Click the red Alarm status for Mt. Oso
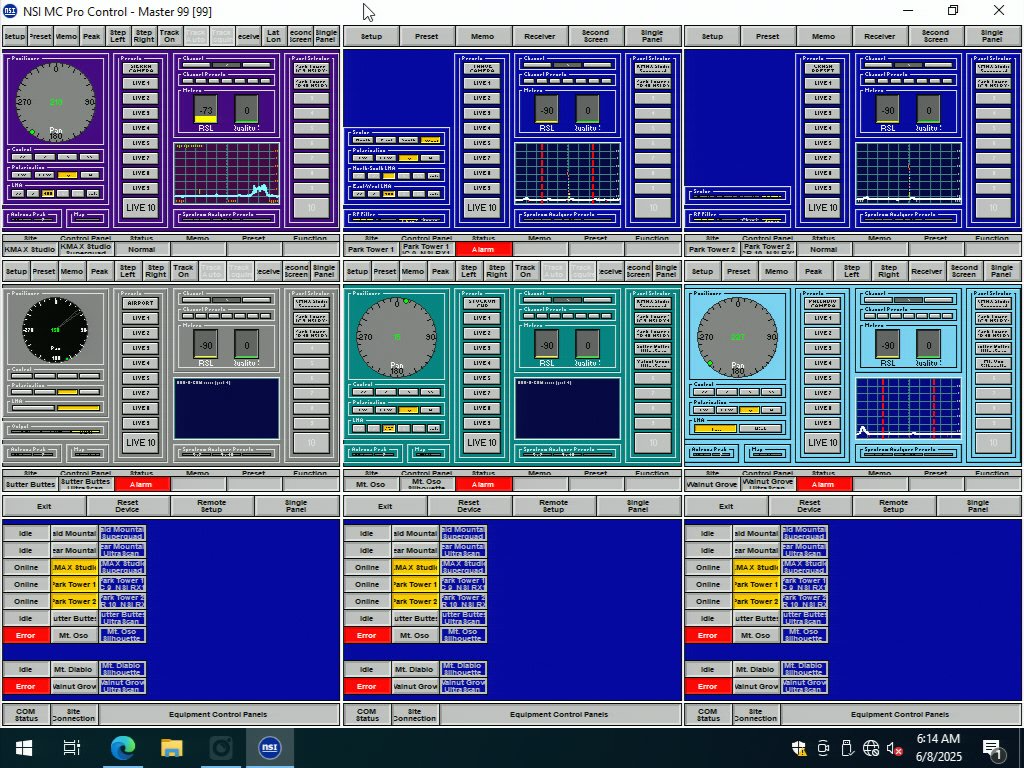 [483, 484]
